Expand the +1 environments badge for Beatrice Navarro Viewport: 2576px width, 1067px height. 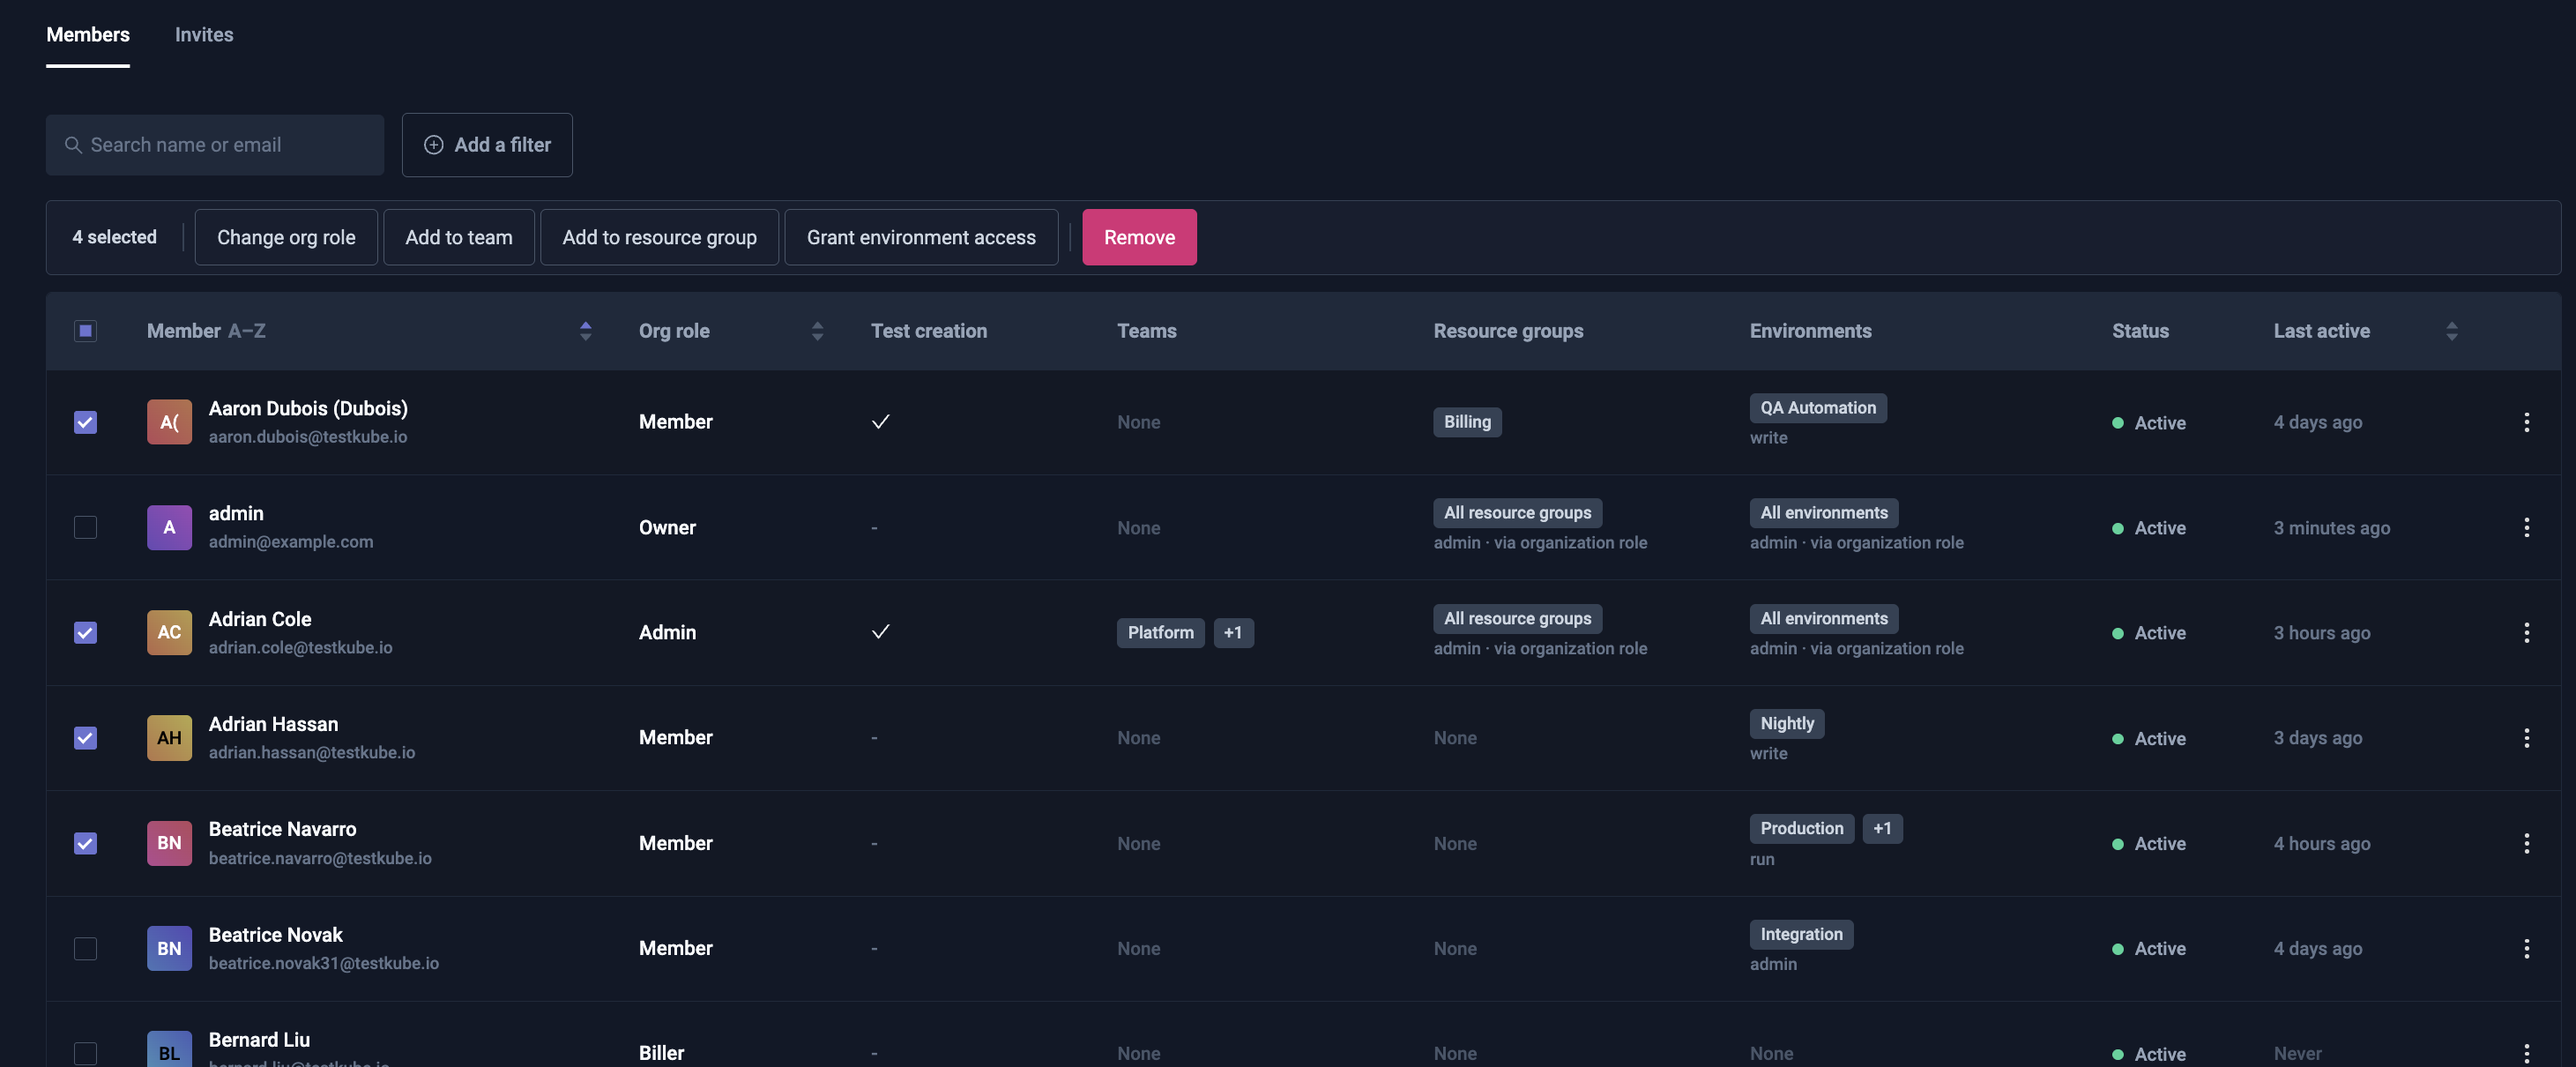coord(1882,829)
